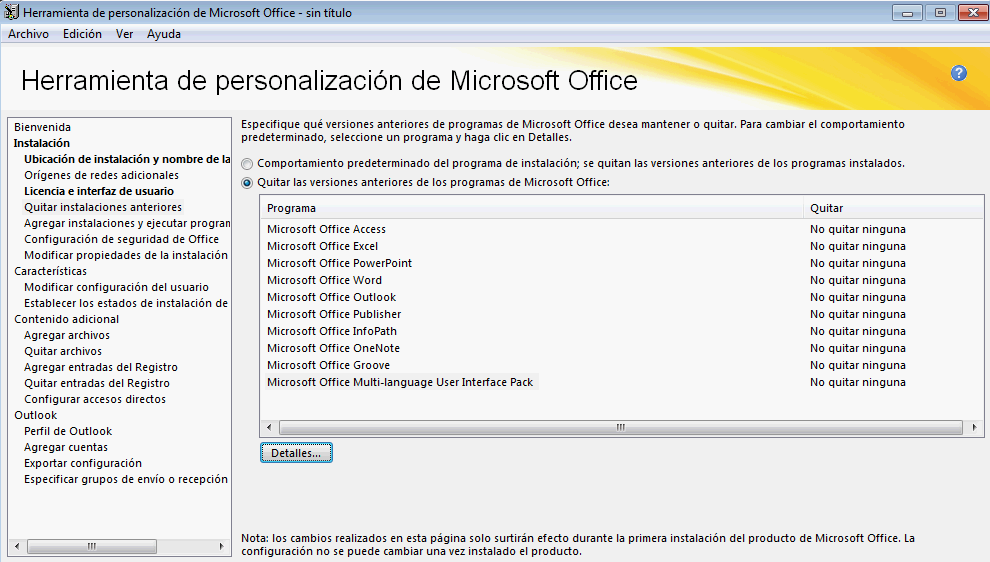Open 'Configurar accesos directos' section
The image size is (990, 562).
[x=95, y=399]
